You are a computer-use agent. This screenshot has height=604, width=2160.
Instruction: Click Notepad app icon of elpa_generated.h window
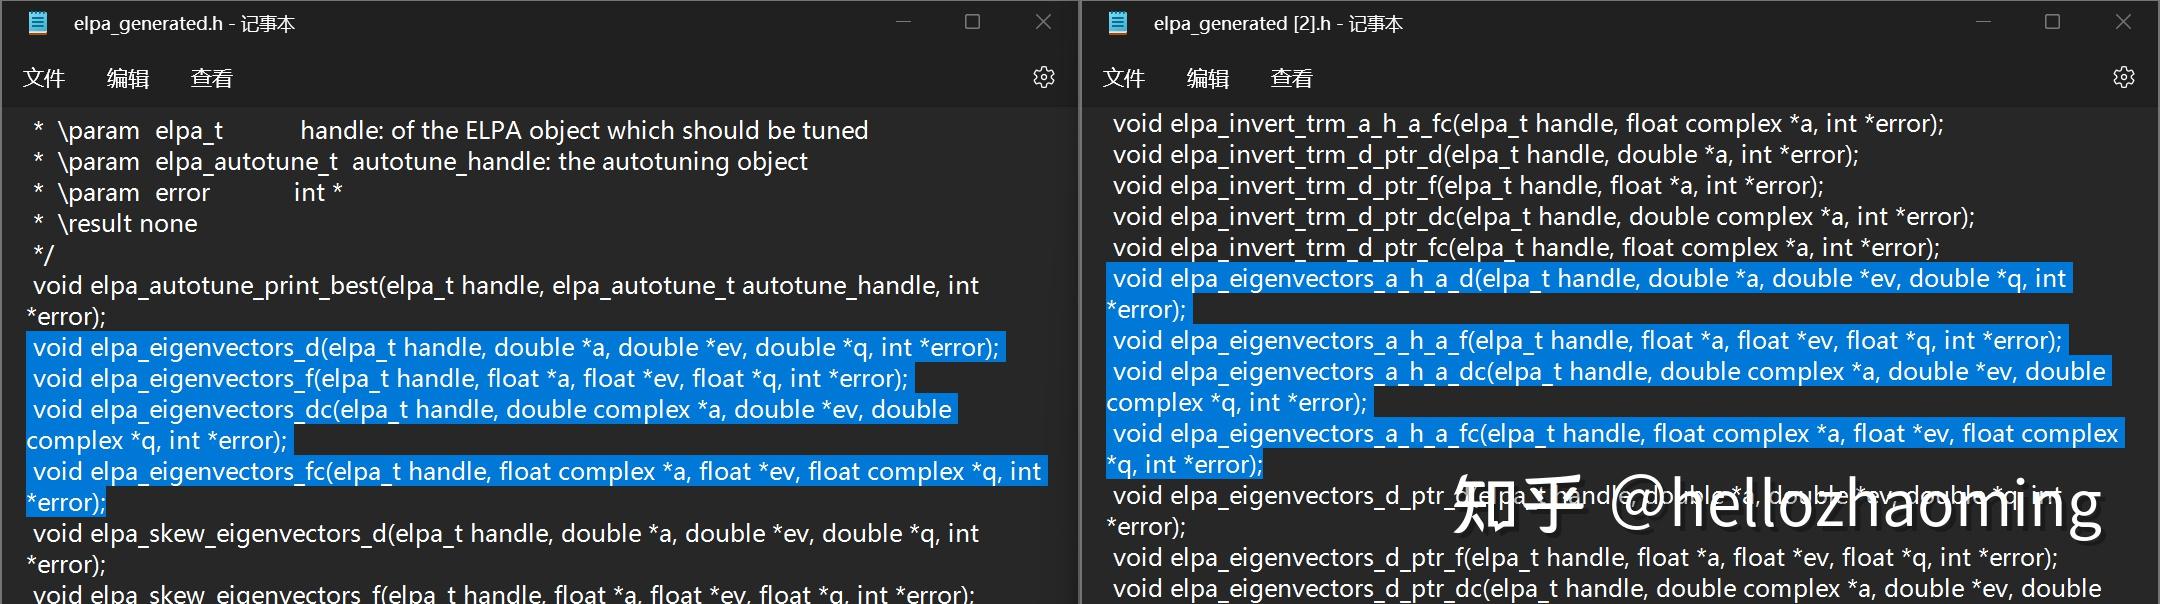[x=38, y=23]
